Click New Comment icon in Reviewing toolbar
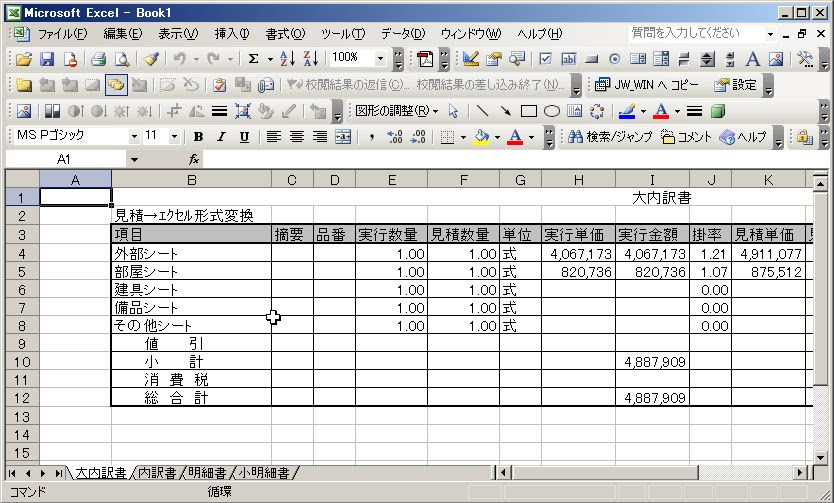The height and width of the screenshot is (503, 834). (x=23, y=85)
